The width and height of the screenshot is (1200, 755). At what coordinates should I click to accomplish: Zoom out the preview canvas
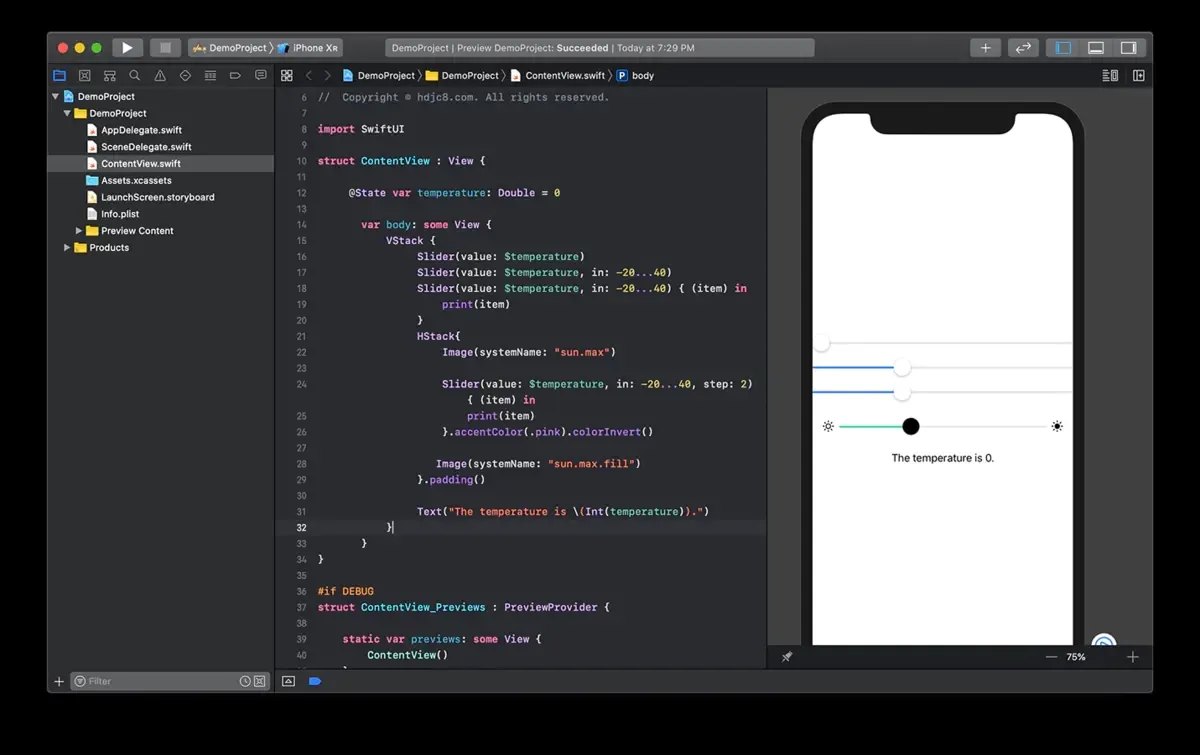[1051, 657]
